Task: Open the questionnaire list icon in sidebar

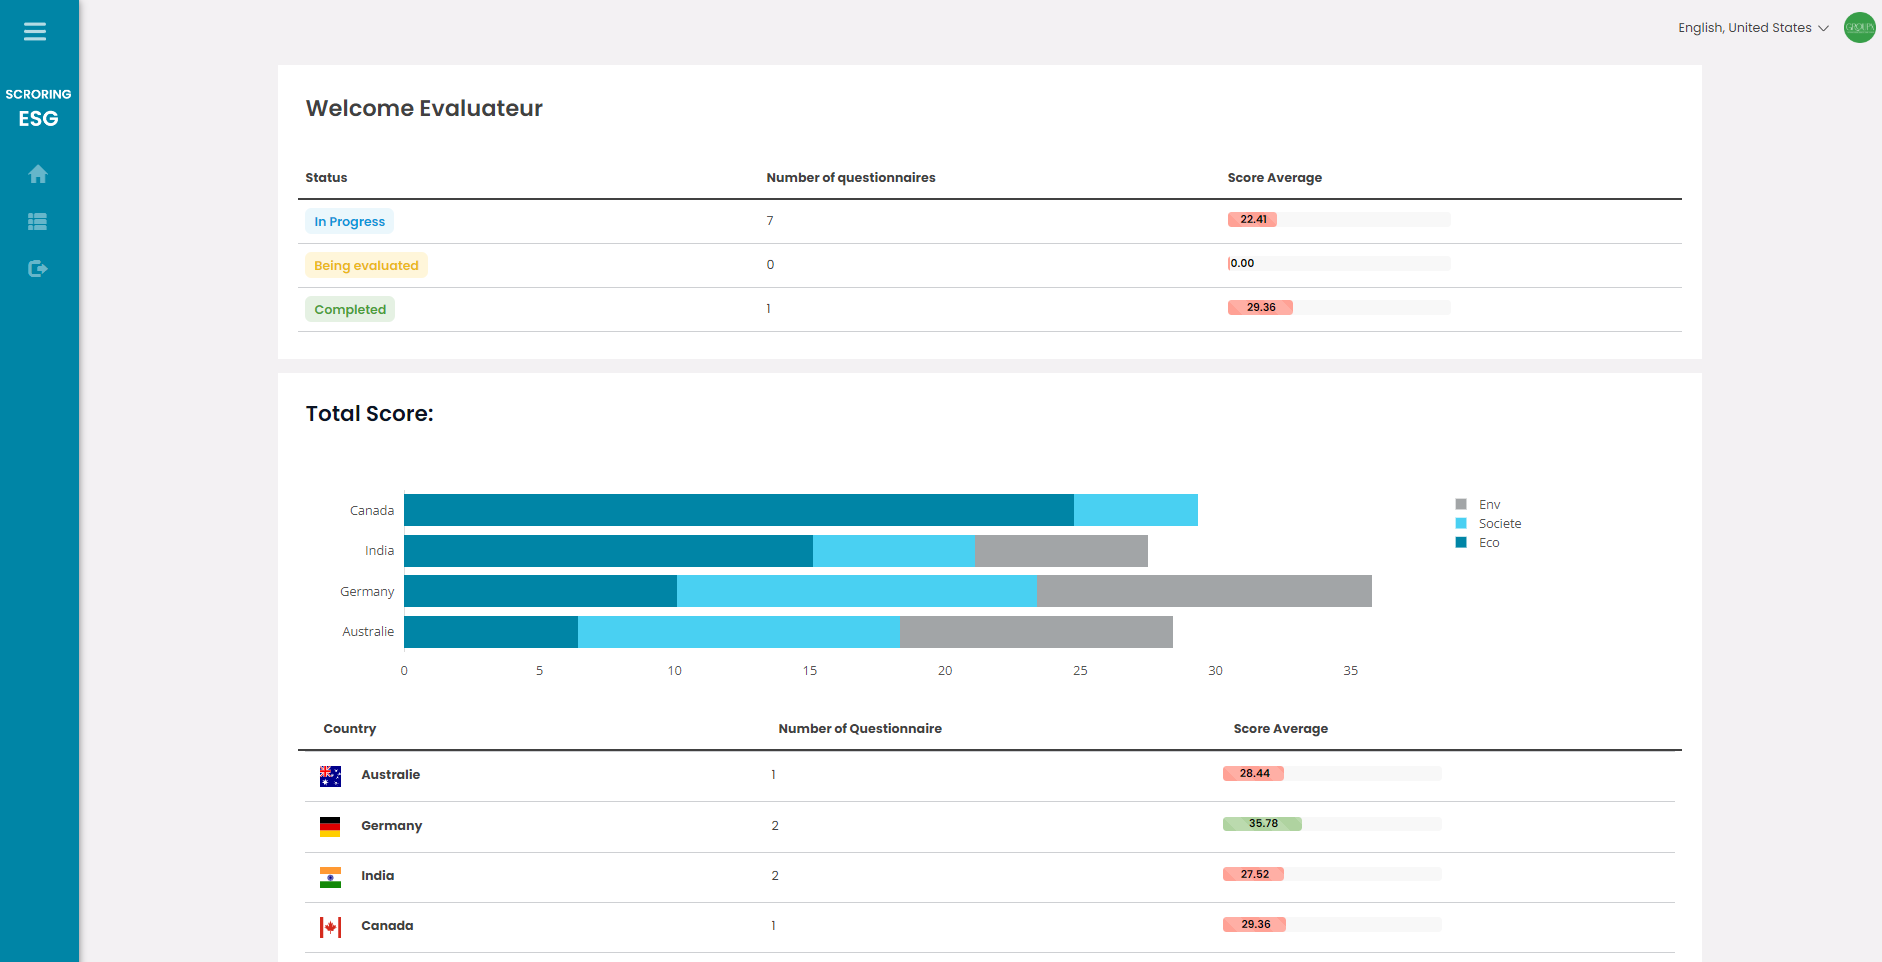Action: pos(38,222)
